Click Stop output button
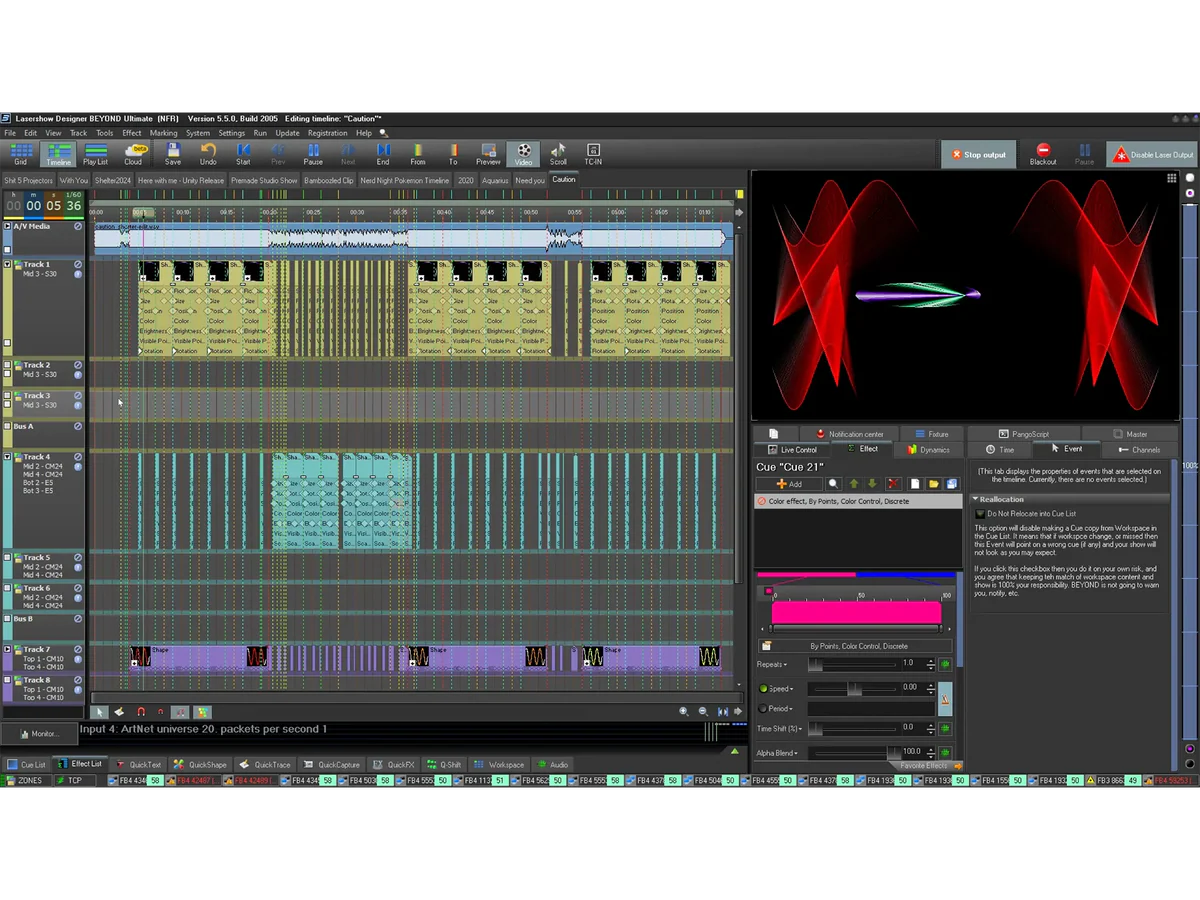This screenshot has width=1200, height=900. tap(978, 154)
